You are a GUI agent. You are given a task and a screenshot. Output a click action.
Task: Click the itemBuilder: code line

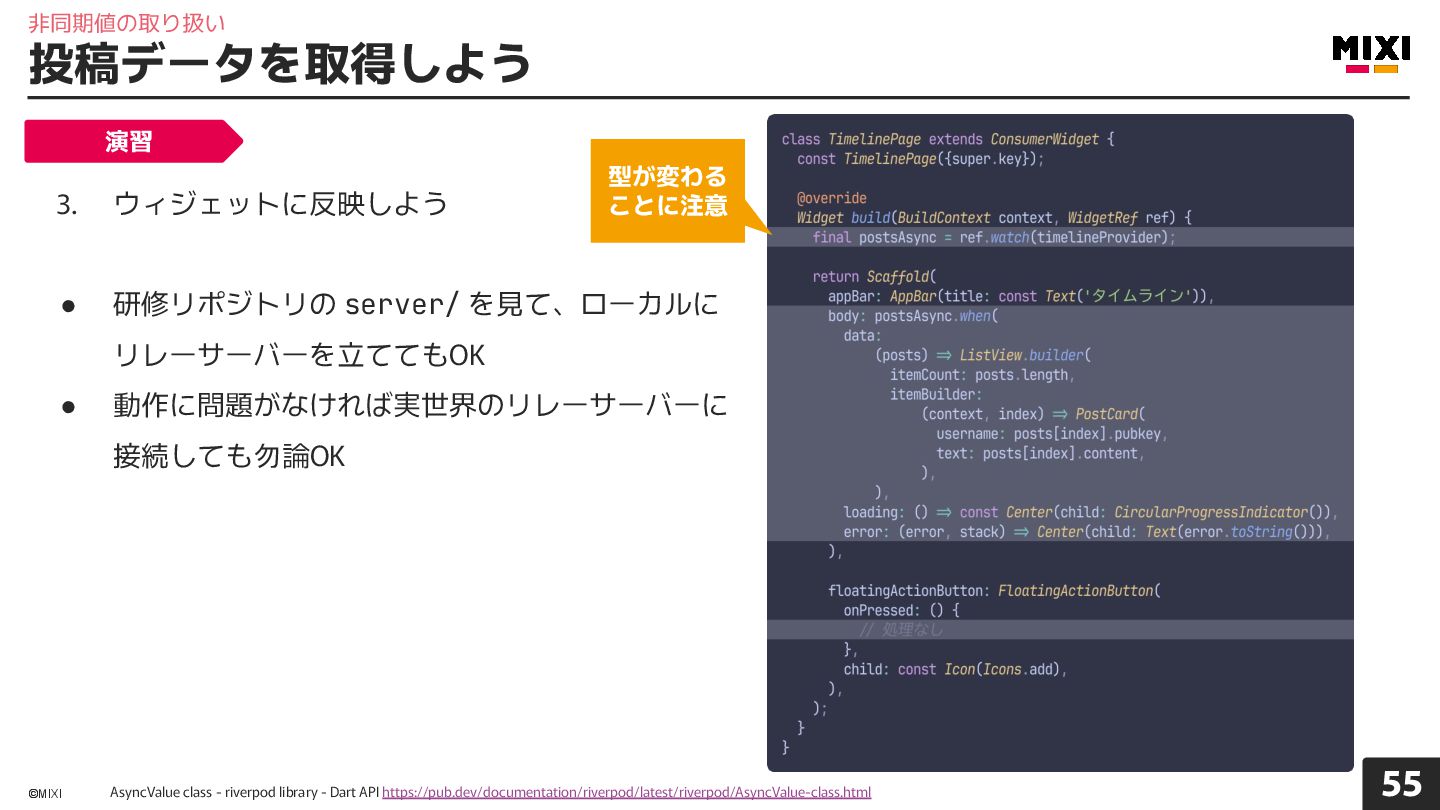point(936,394)
